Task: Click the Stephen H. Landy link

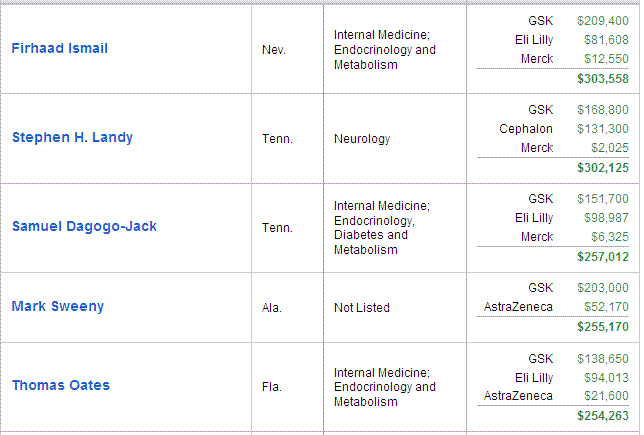Action: (72, 138)
